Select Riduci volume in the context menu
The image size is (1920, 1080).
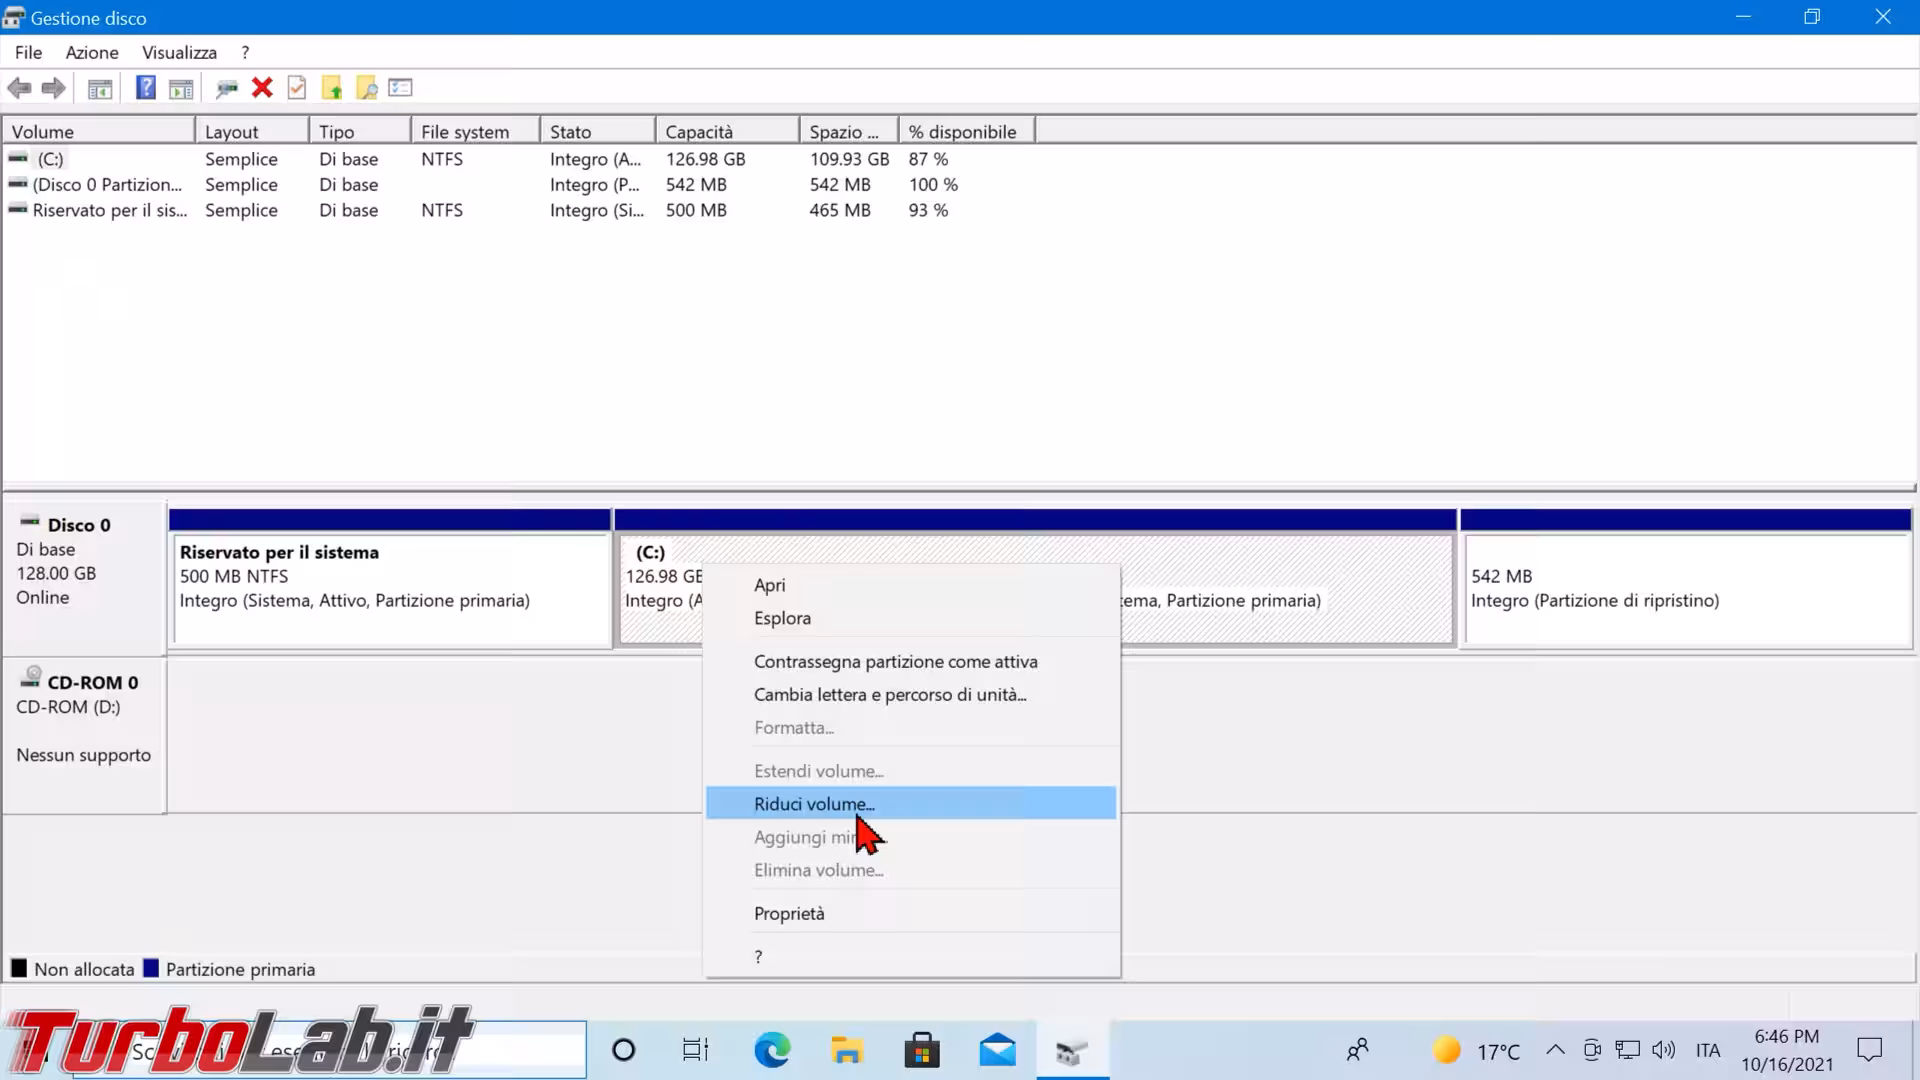point(814,804)
